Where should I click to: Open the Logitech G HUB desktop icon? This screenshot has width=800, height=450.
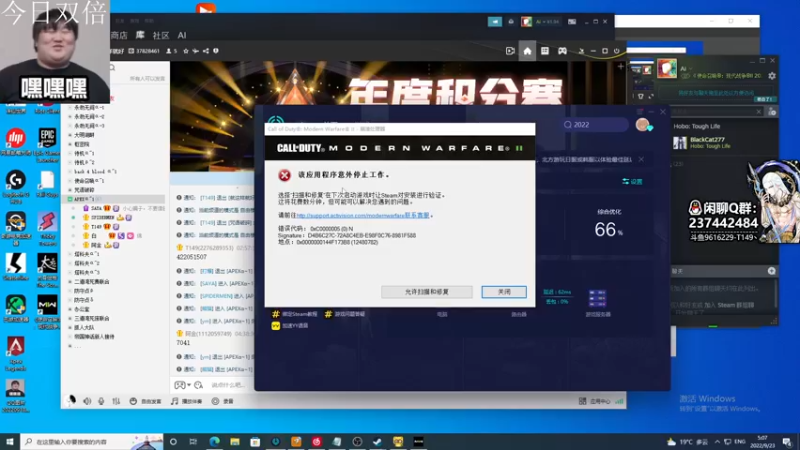pyautogui.click(x=16, y=186)
